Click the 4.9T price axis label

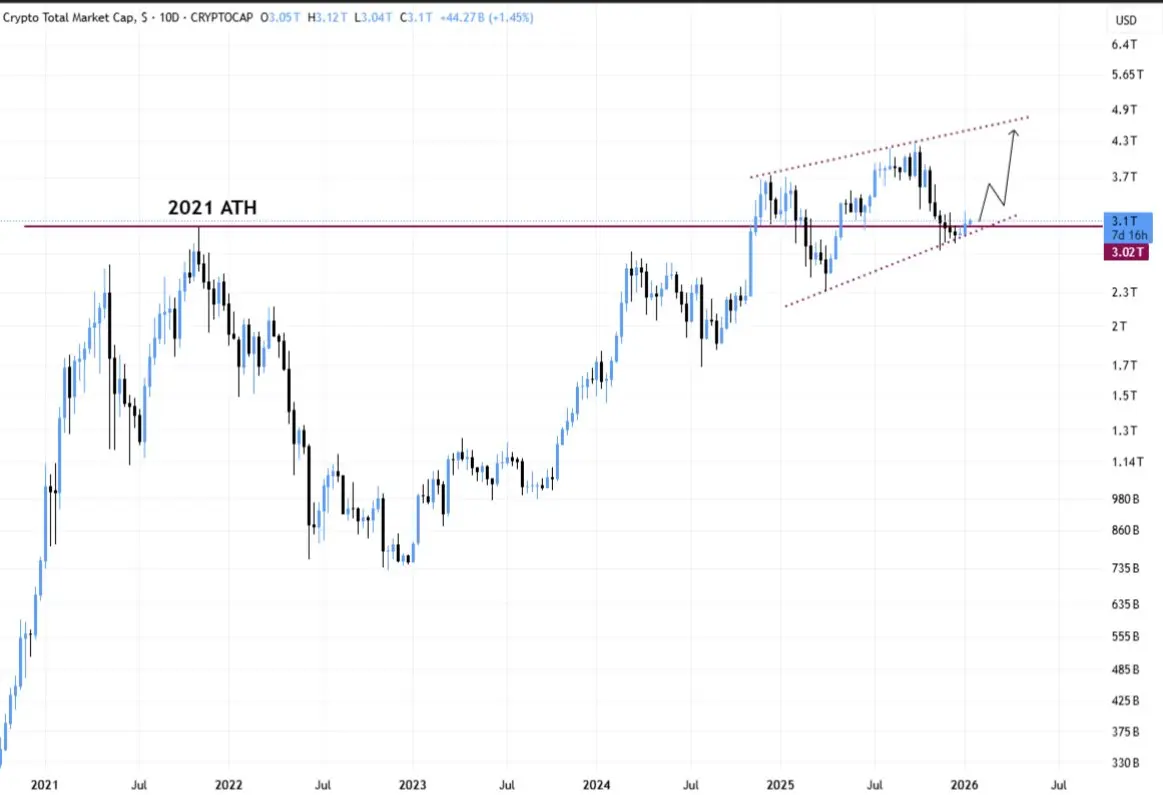click(x=1124, y=110)
